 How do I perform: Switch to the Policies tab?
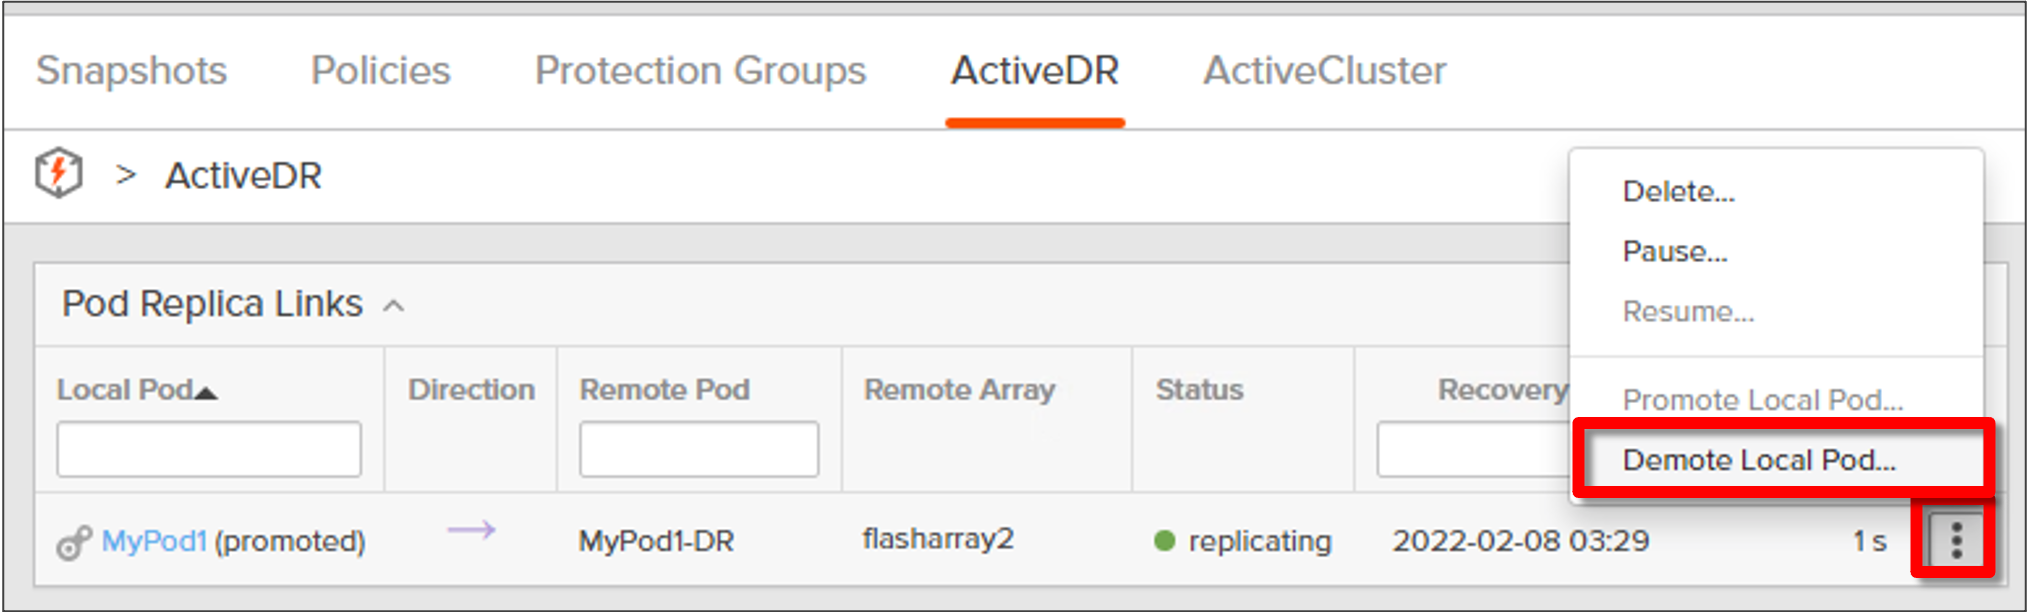pyautogui.click(x=381, y=71)
